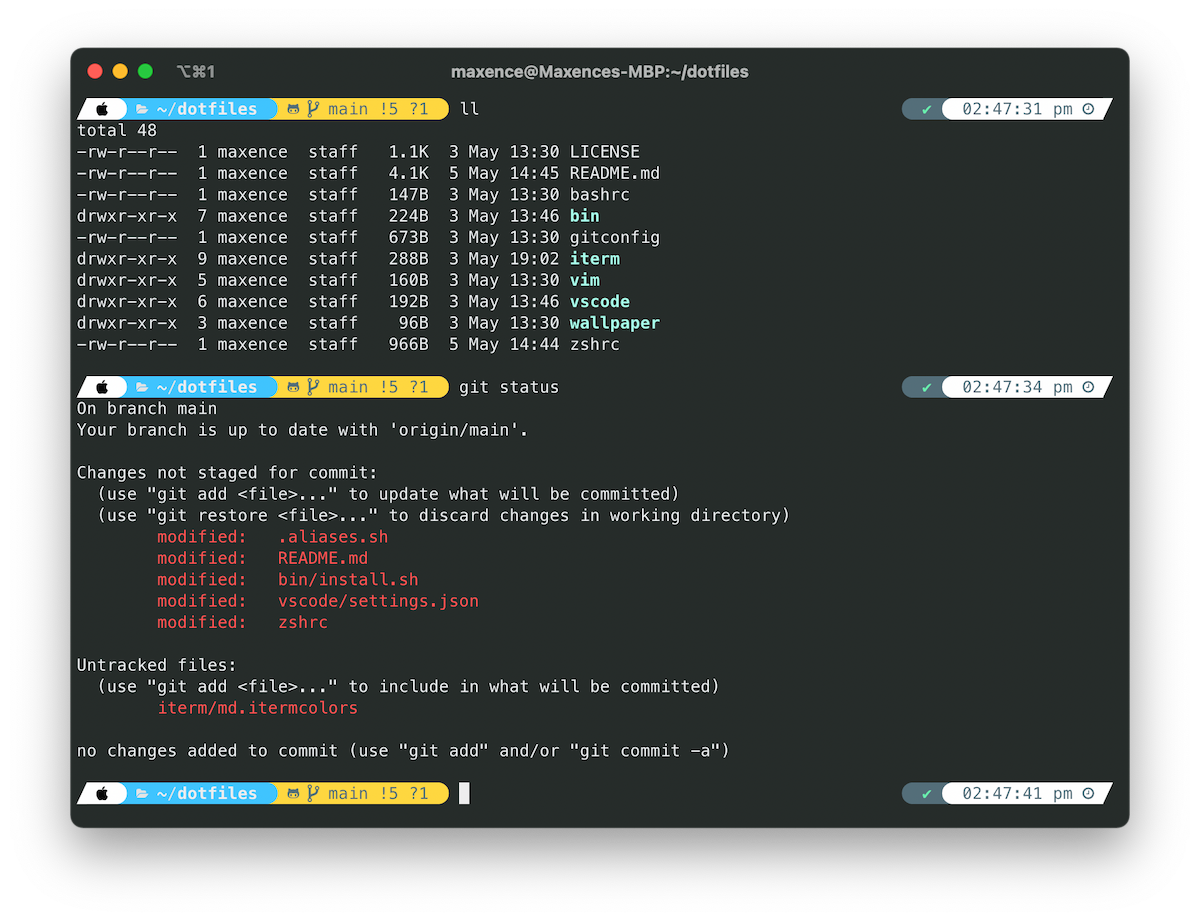Click the window title maxence@Maxences-MBP:~/dotfiles
The width and height of the screenshot is (1200, 921).
[600, 71]
